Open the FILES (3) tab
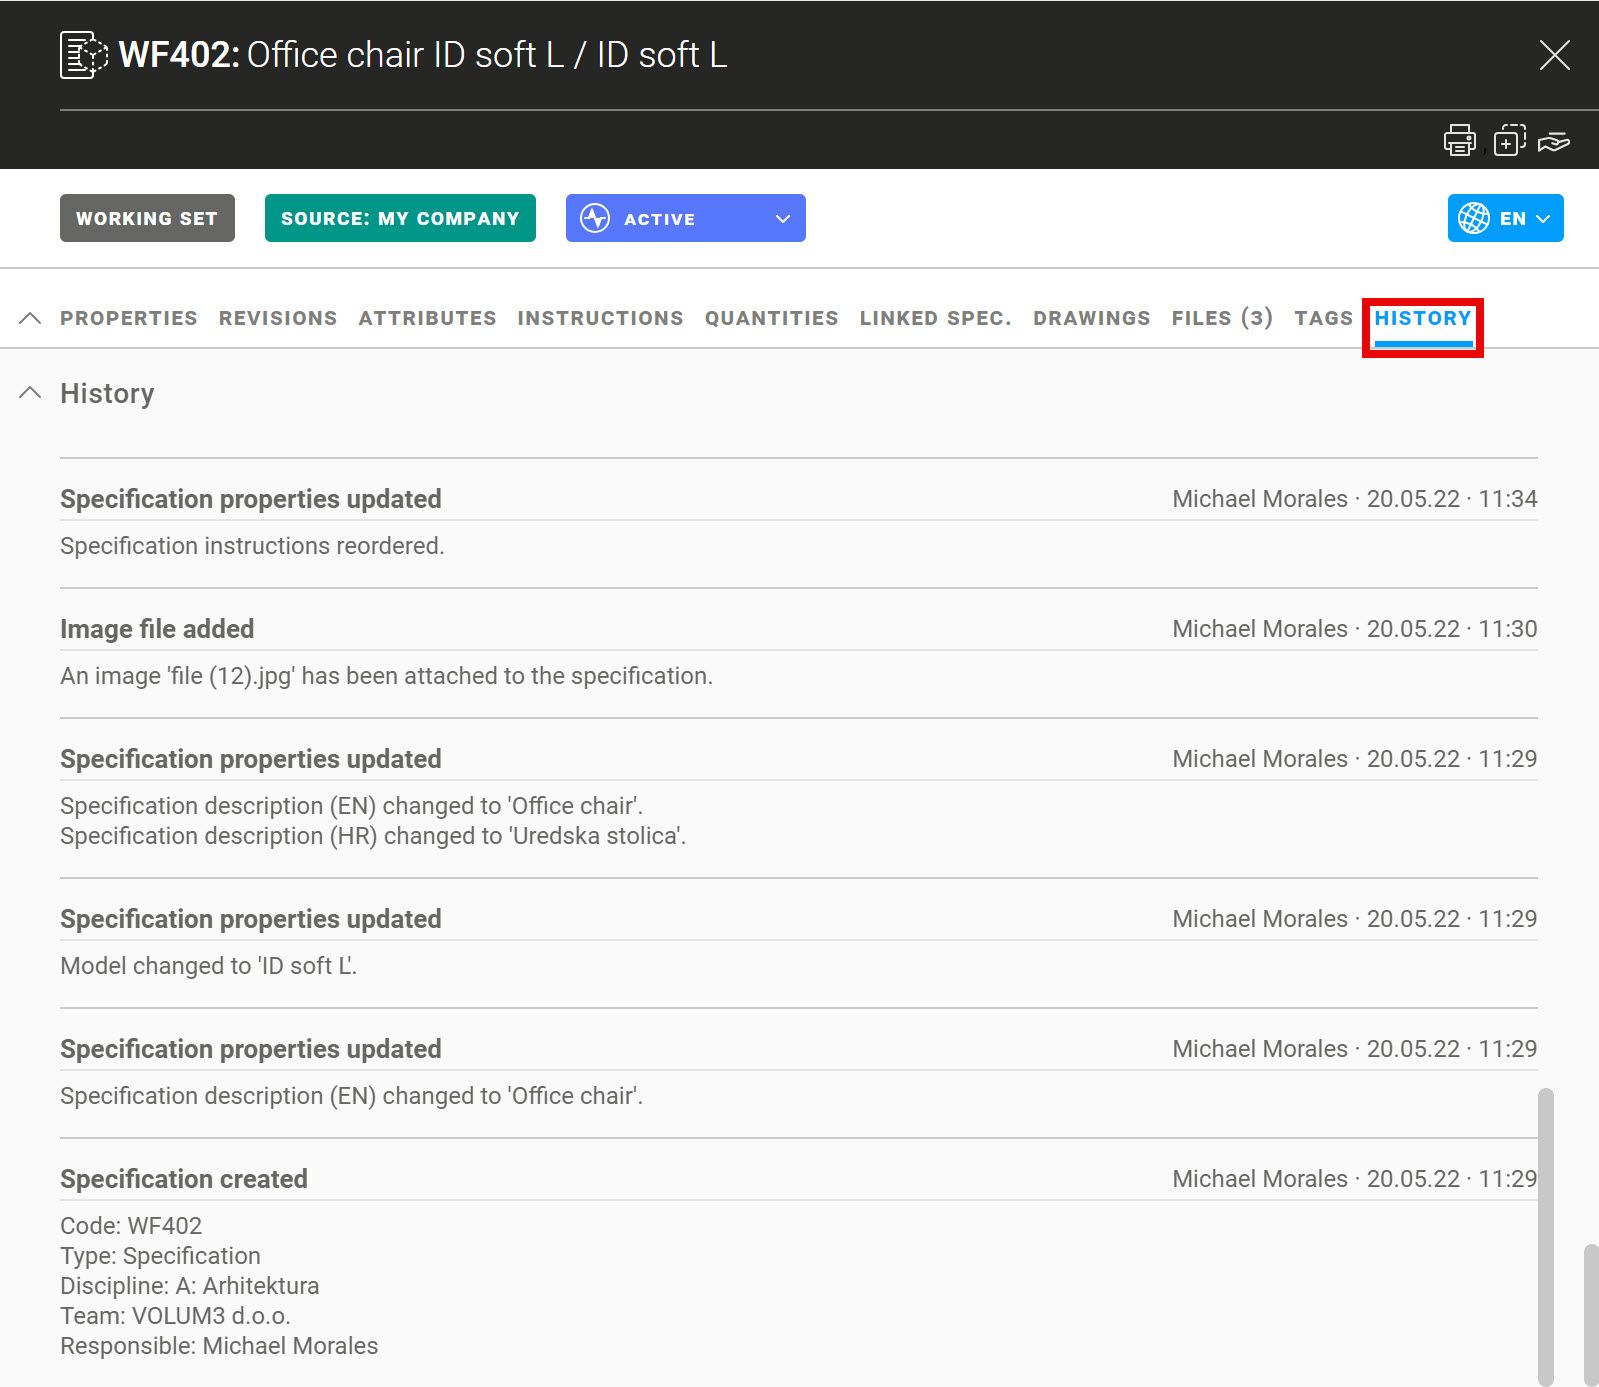This screenshot has height=1387, width=1599. click(x=1221, y=318)
